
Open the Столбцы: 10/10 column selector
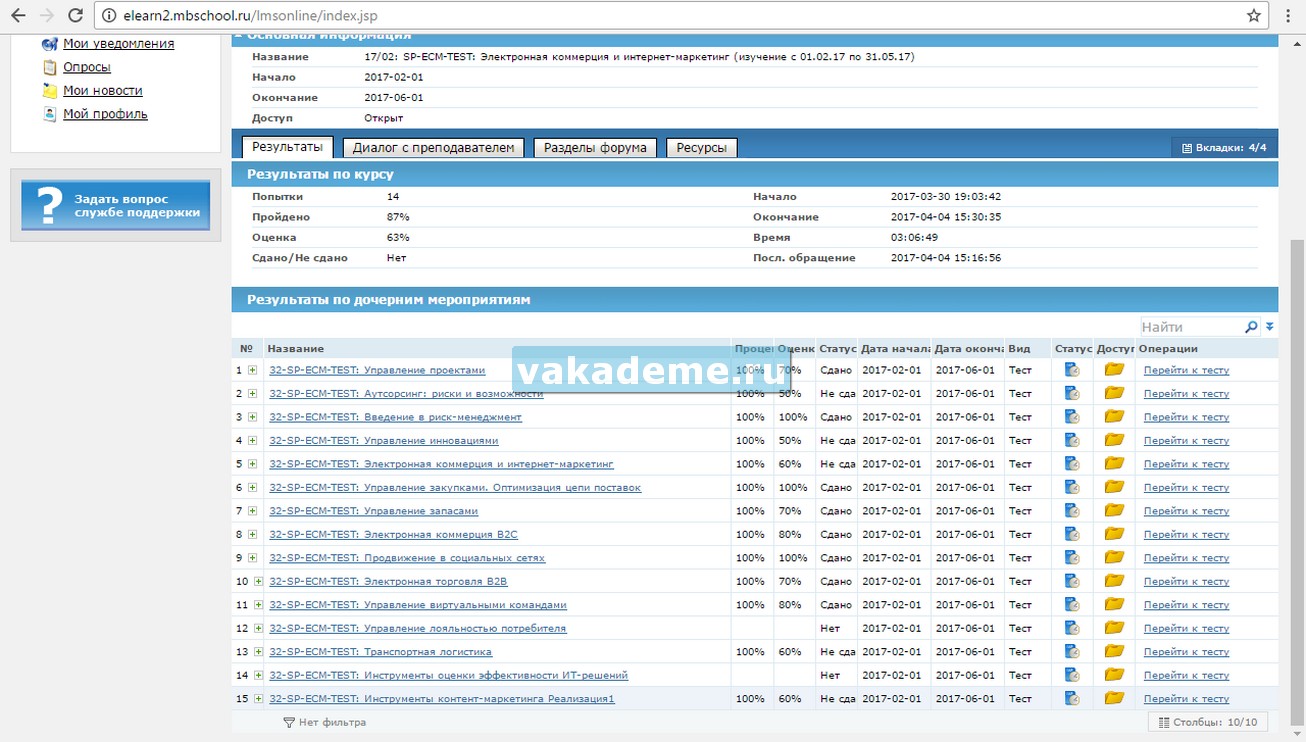pos(1208,722)
